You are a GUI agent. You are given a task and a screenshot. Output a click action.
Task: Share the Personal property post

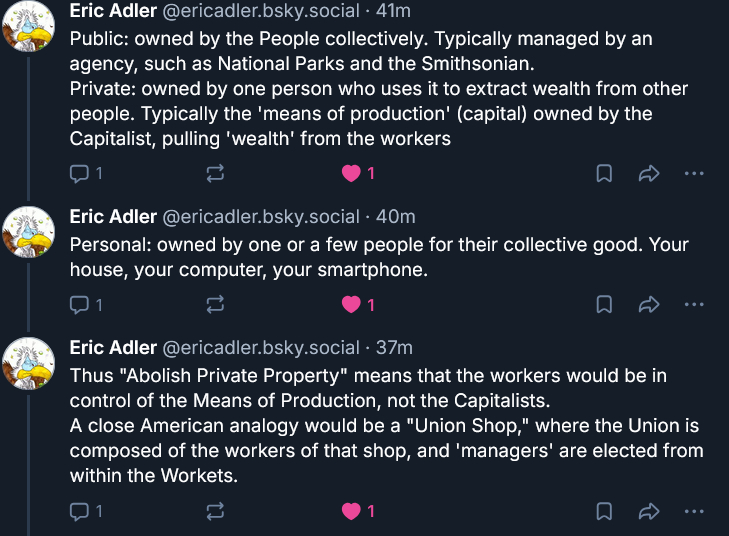pyautogui.click(x=648, y=304)
